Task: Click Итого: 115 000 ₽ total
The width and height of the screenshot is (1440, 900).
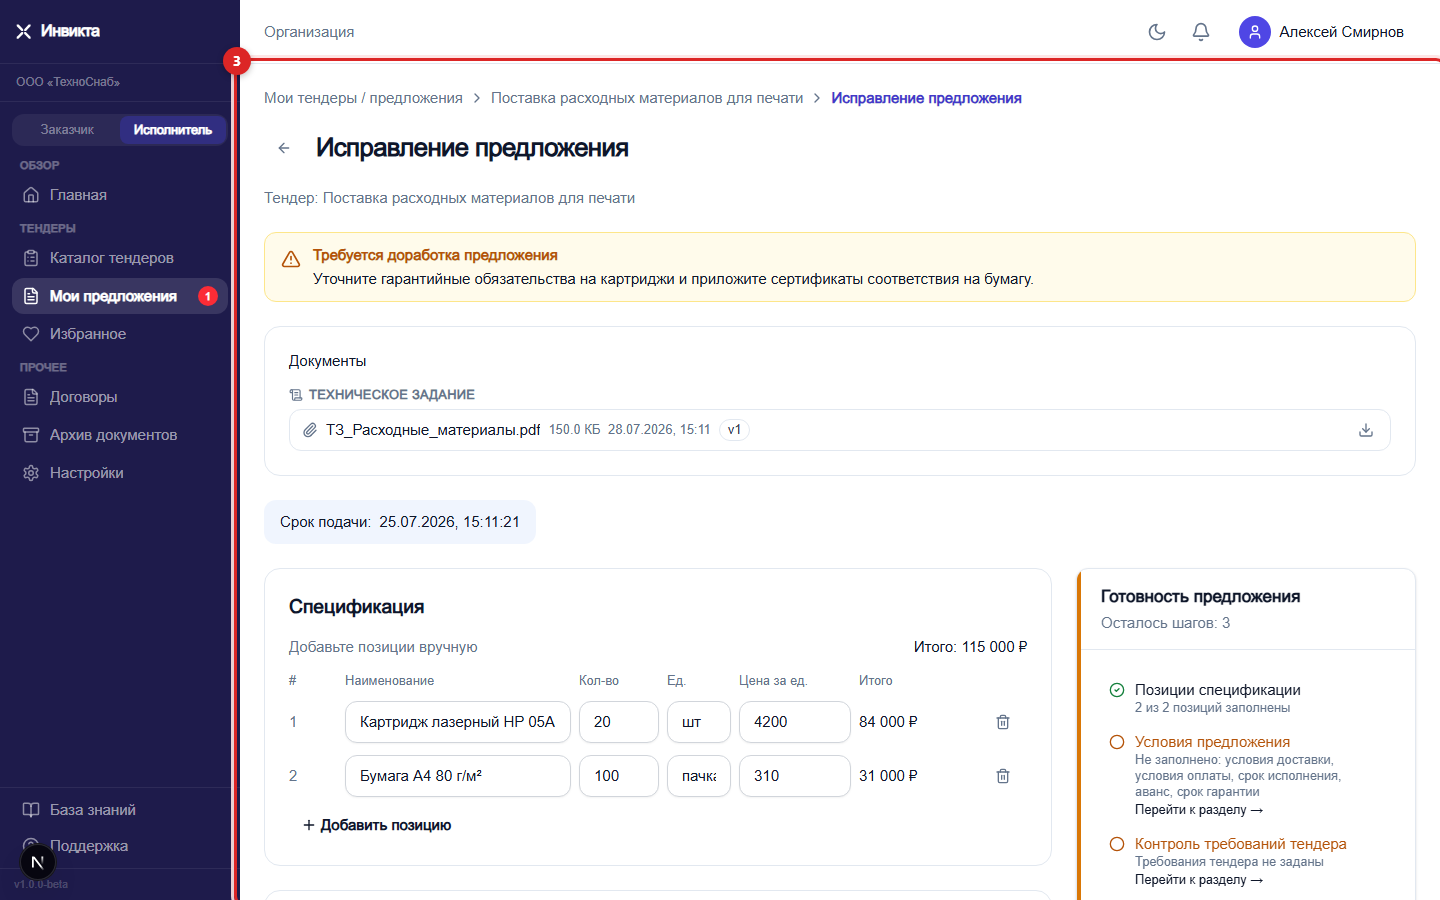Action: pos(970,647)
